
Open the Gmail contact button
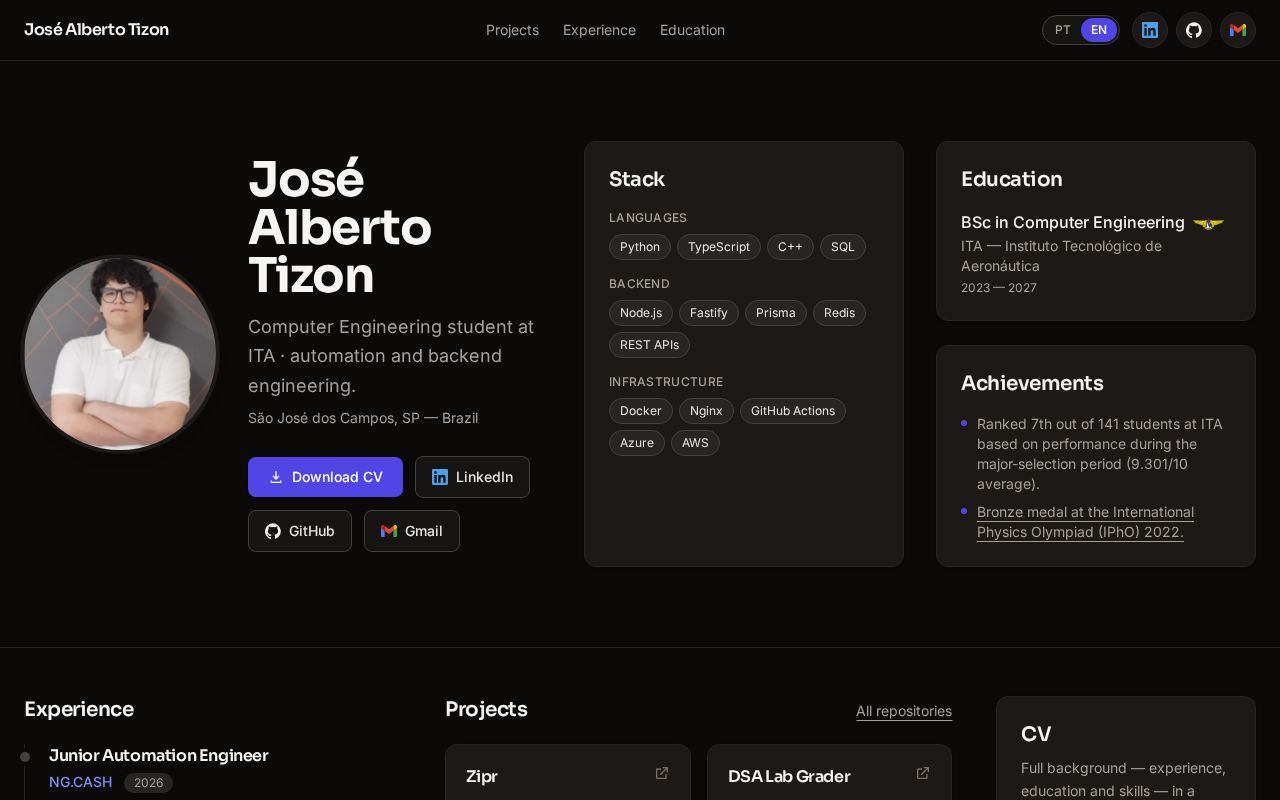[412, 531]
